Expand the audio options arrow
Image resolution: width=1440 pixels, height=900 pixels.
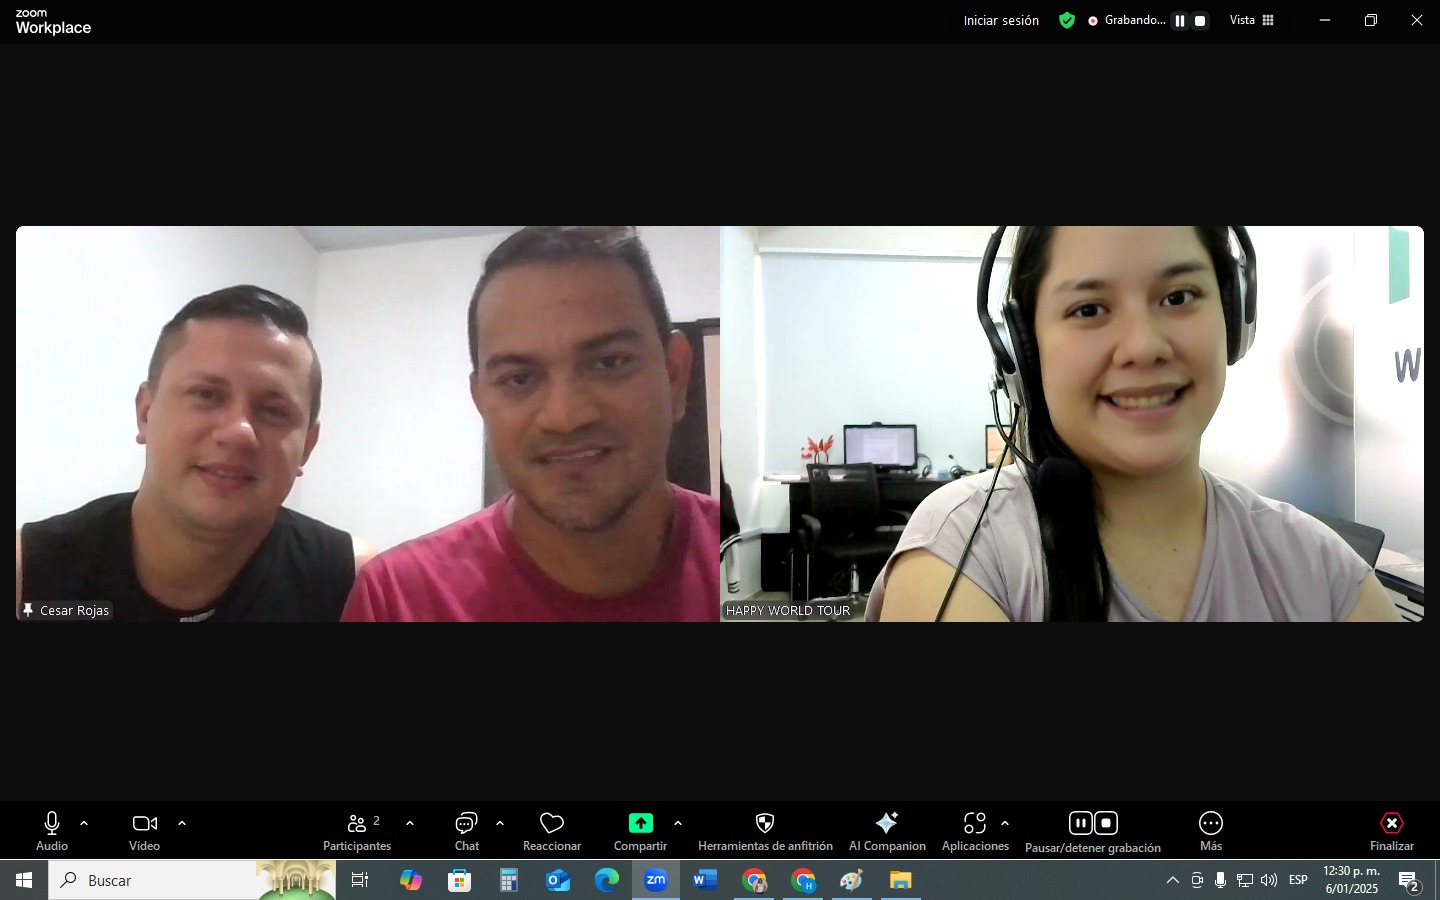(x=84, y=824)
